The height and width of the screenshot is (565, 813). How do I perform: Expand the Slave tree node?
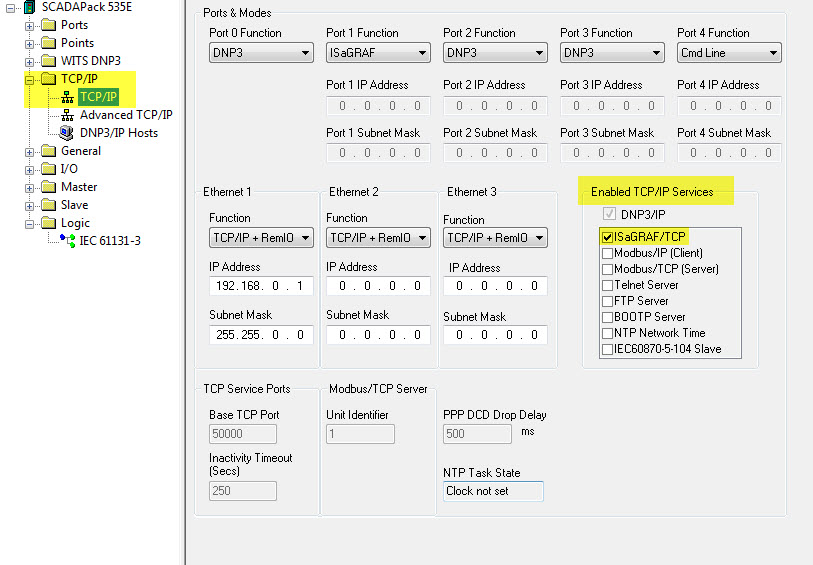pos(30,206)
